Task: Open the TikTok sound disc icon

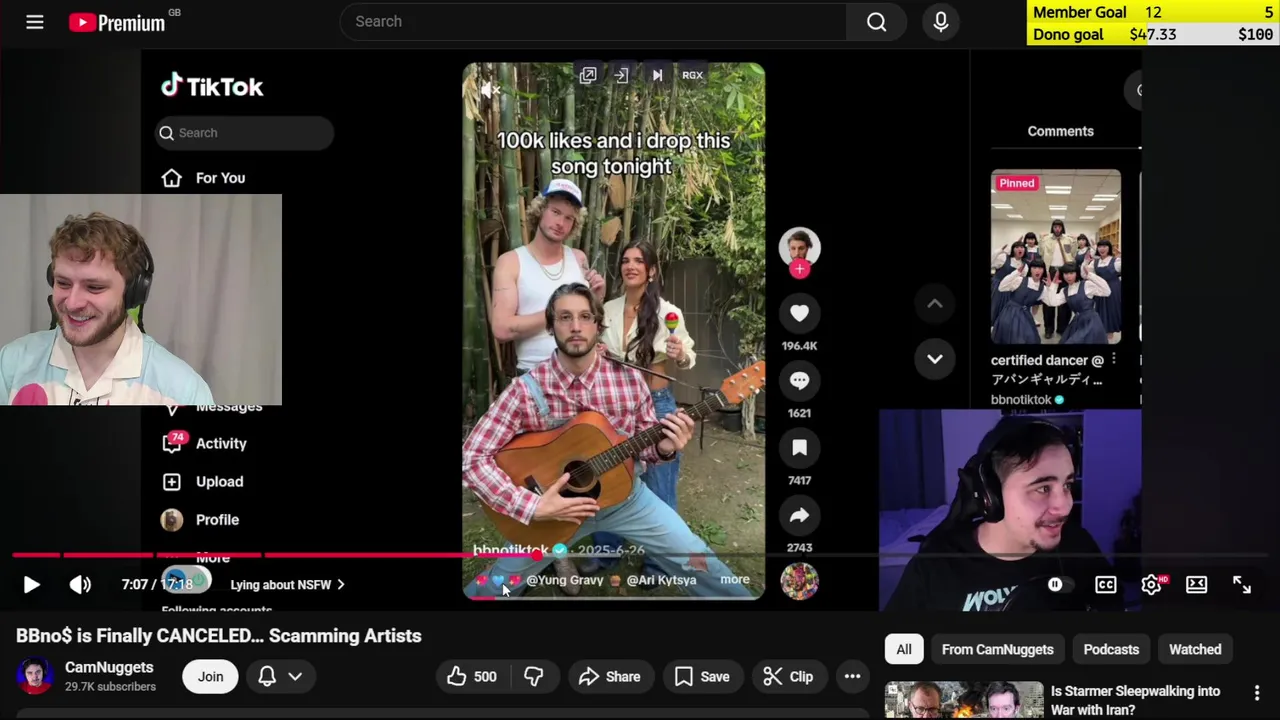Action: click(799, 581)
